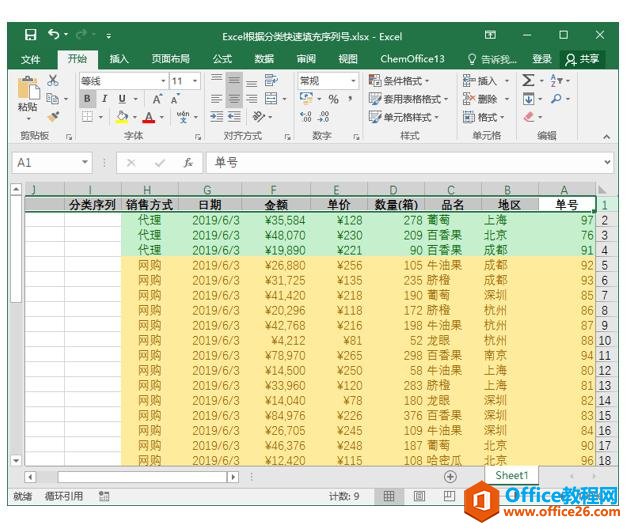
Task: Open Conditional Formatting dropdown
Action: click(x=398, y=81)
